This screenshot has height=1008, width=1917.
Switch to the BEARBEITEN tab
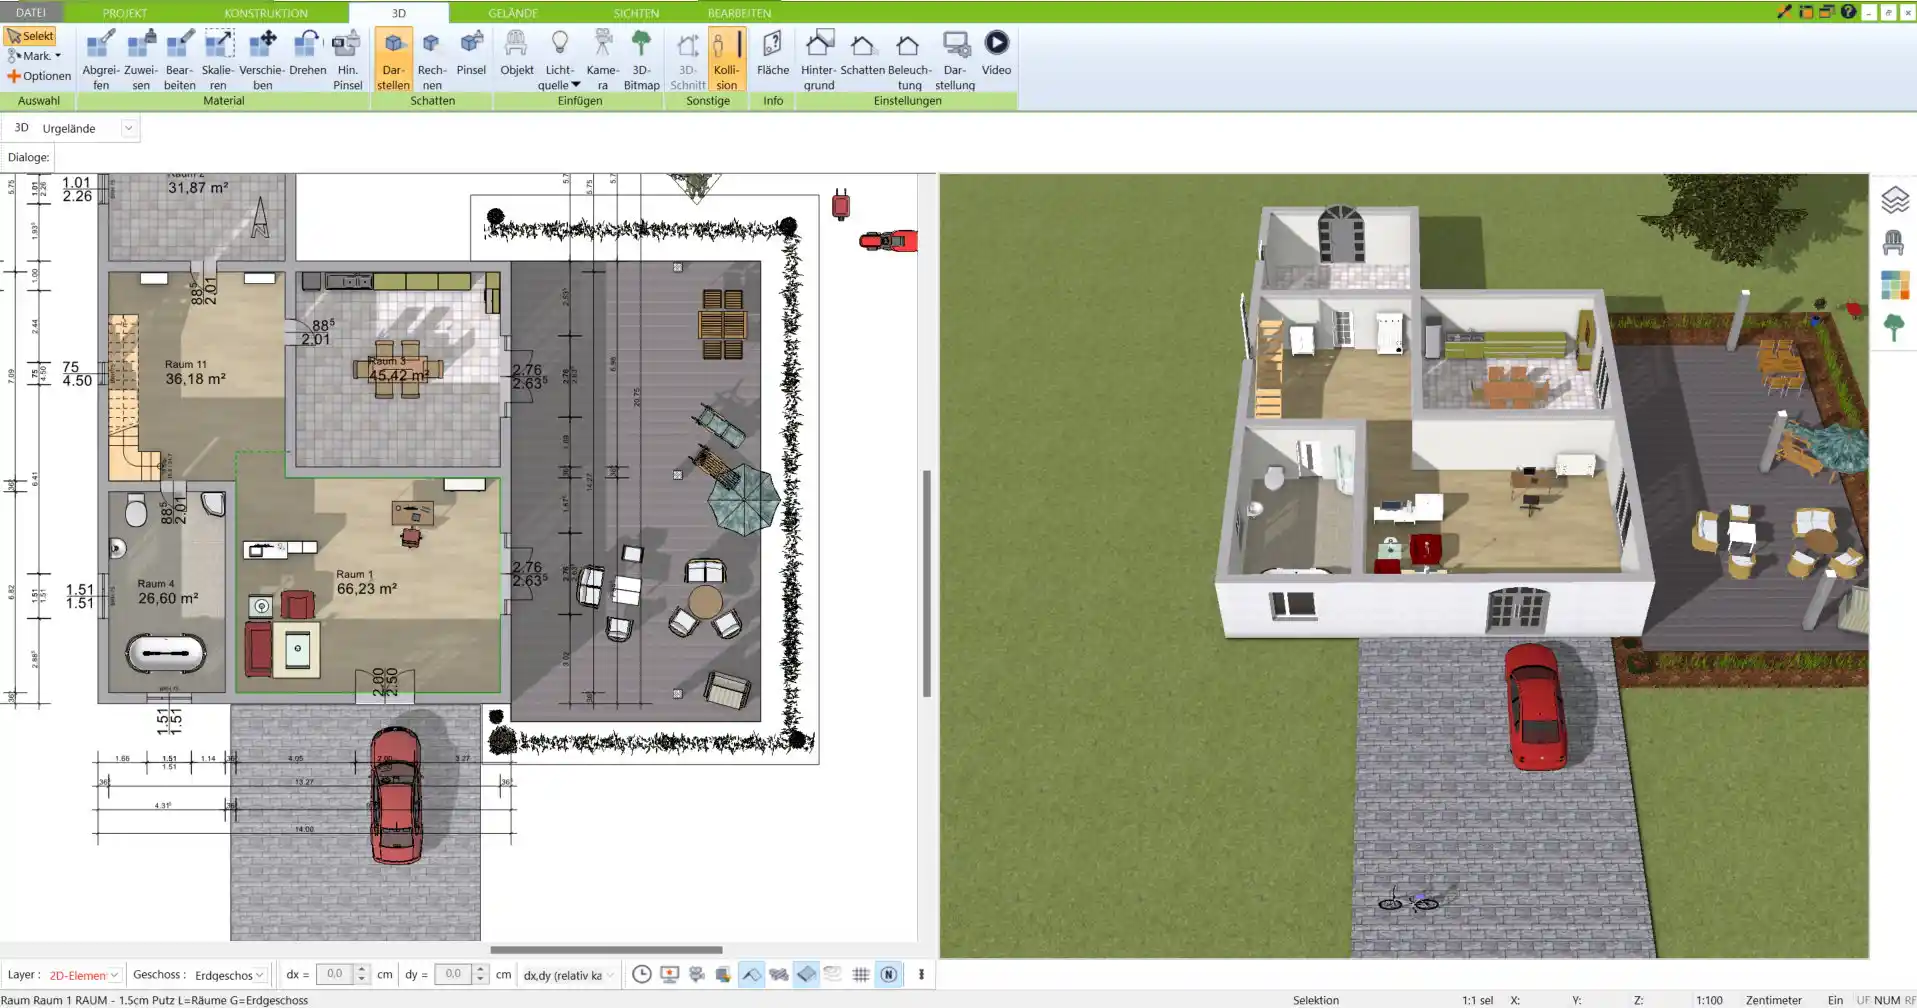point(739,13)
